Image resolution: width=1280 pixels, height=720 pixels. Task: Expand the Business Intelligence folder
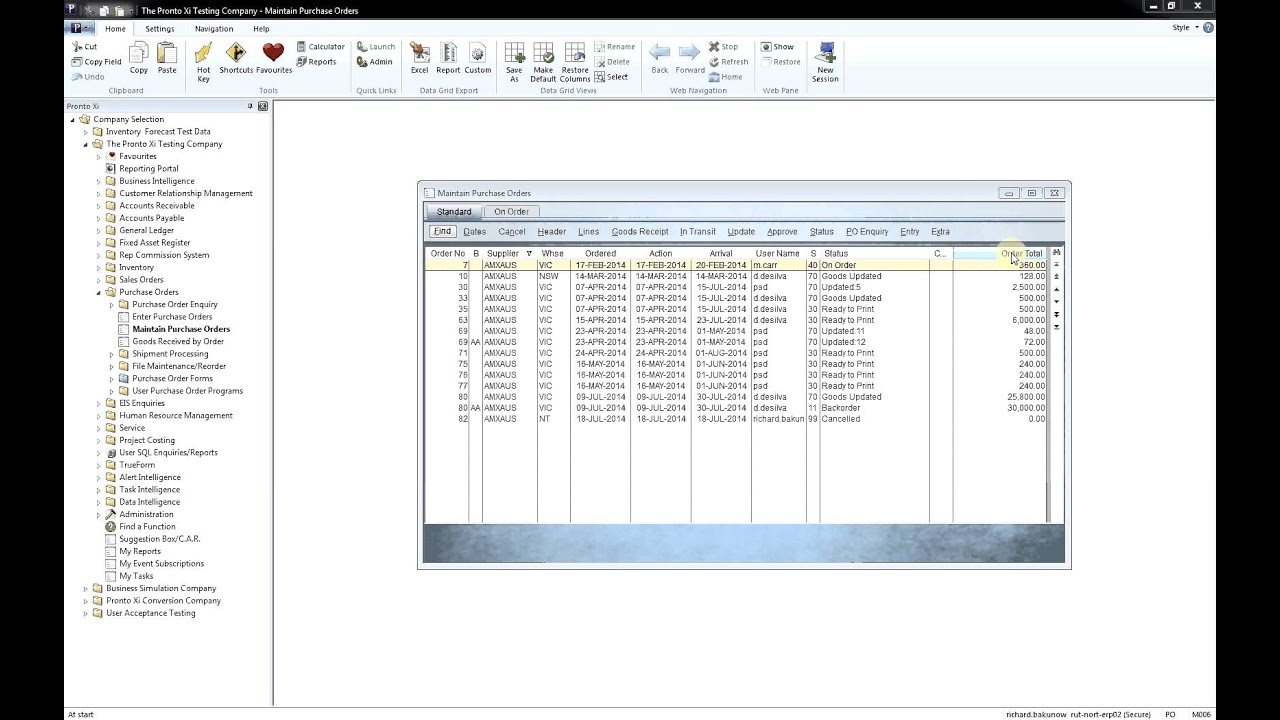click(x=98, y=181)
